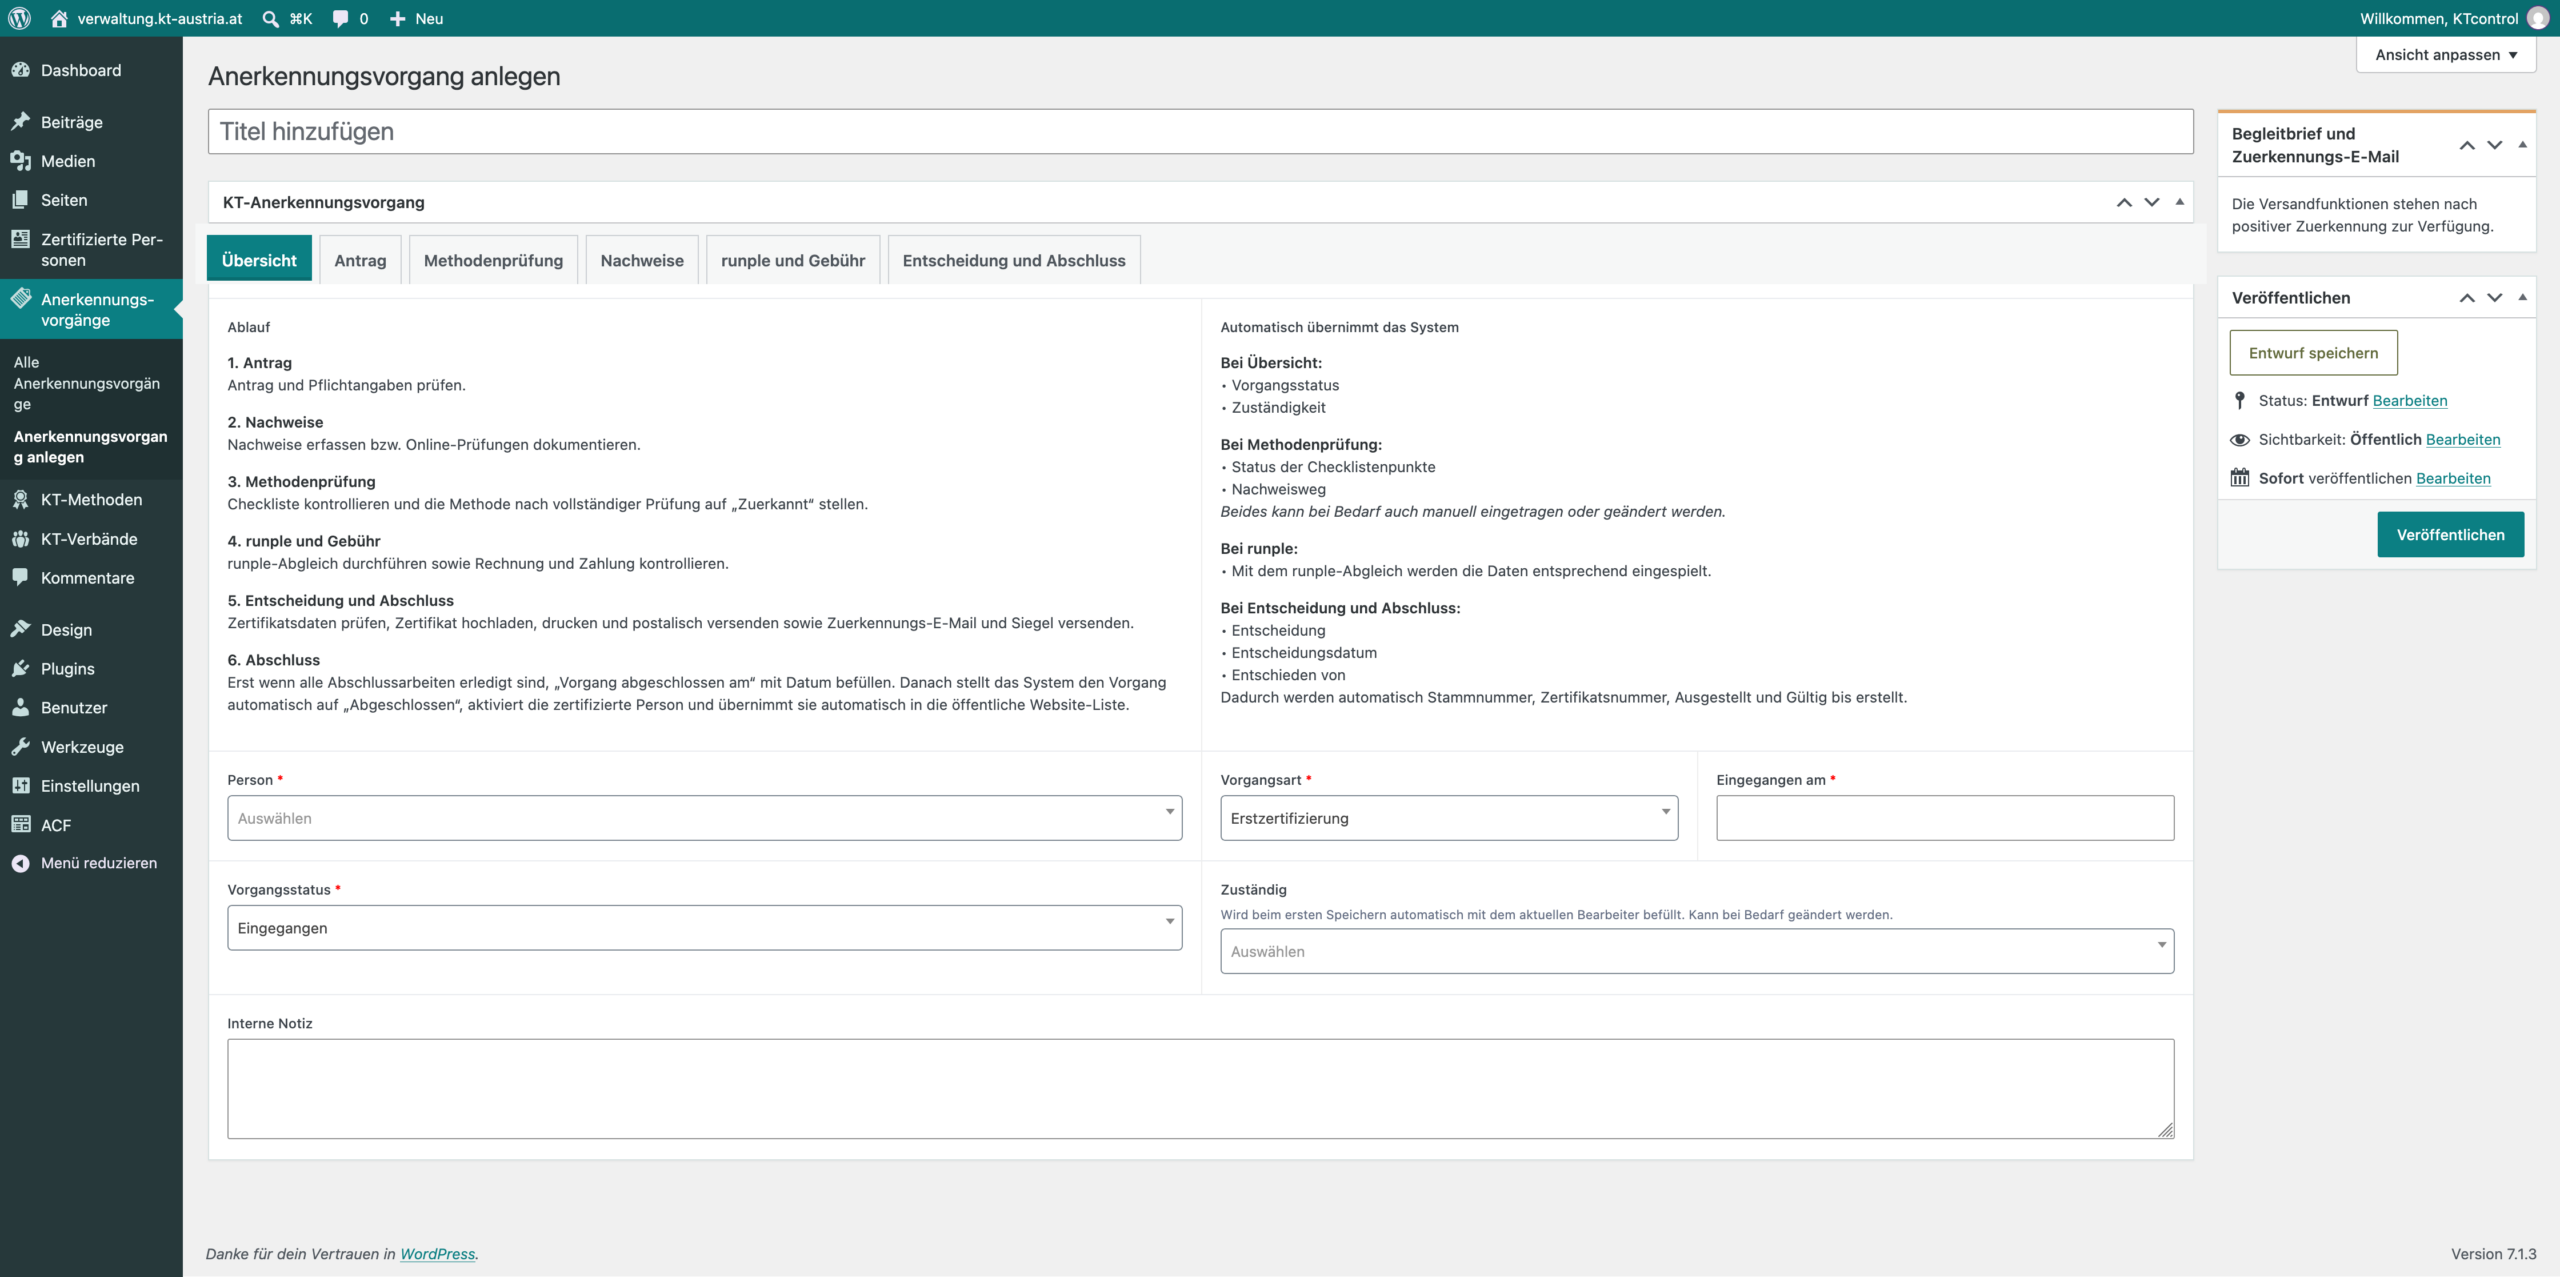Click the WordPress logo icon
This screenshot has height=1277, width=2560.
(20, 18)
